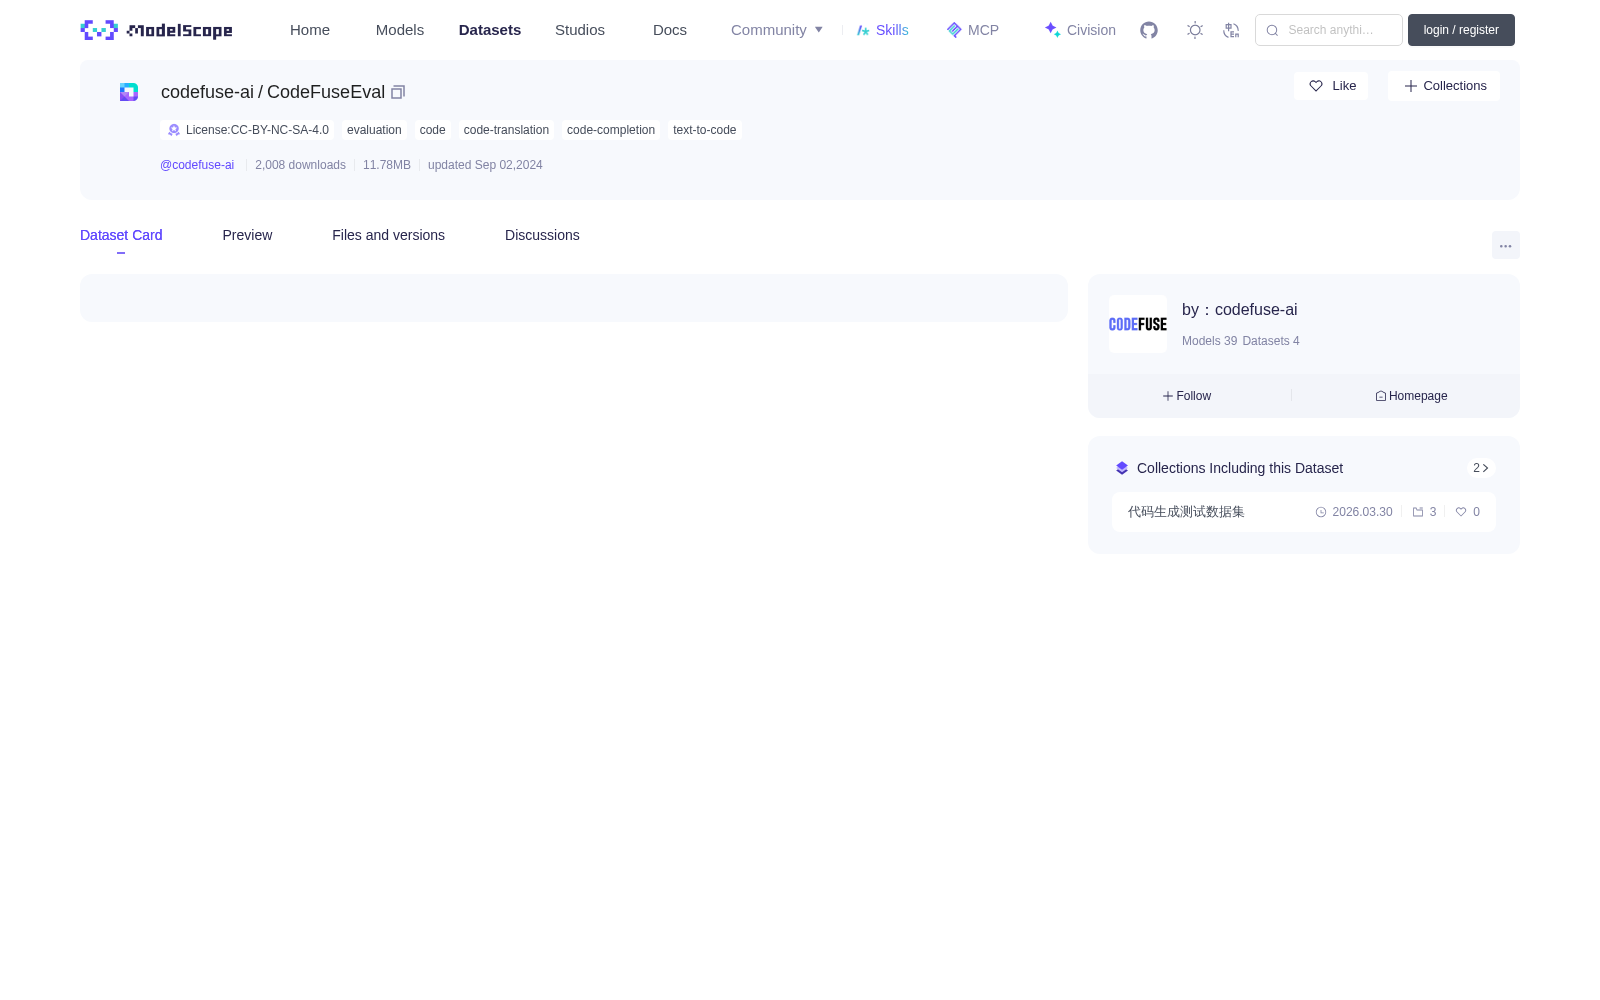Click the login / register button
This screenshot has height=1000, width=1600.
click(x=1461, y=30)
